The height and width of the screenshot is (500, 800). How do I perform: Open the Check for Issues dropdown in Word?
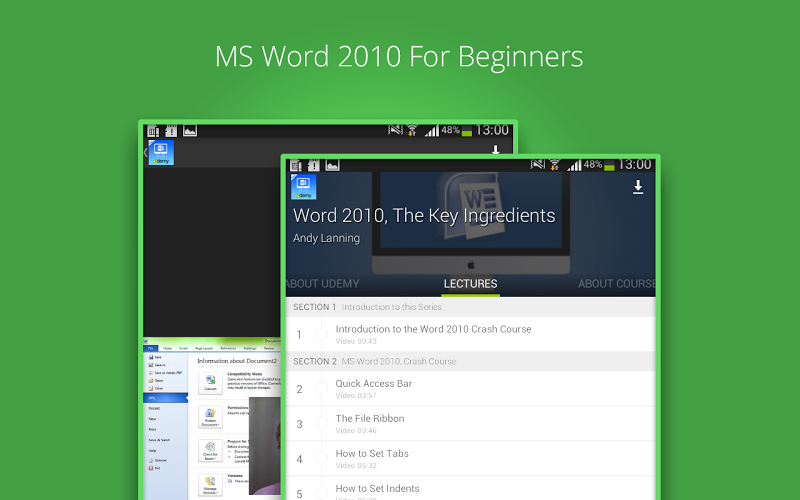[210, 452]
